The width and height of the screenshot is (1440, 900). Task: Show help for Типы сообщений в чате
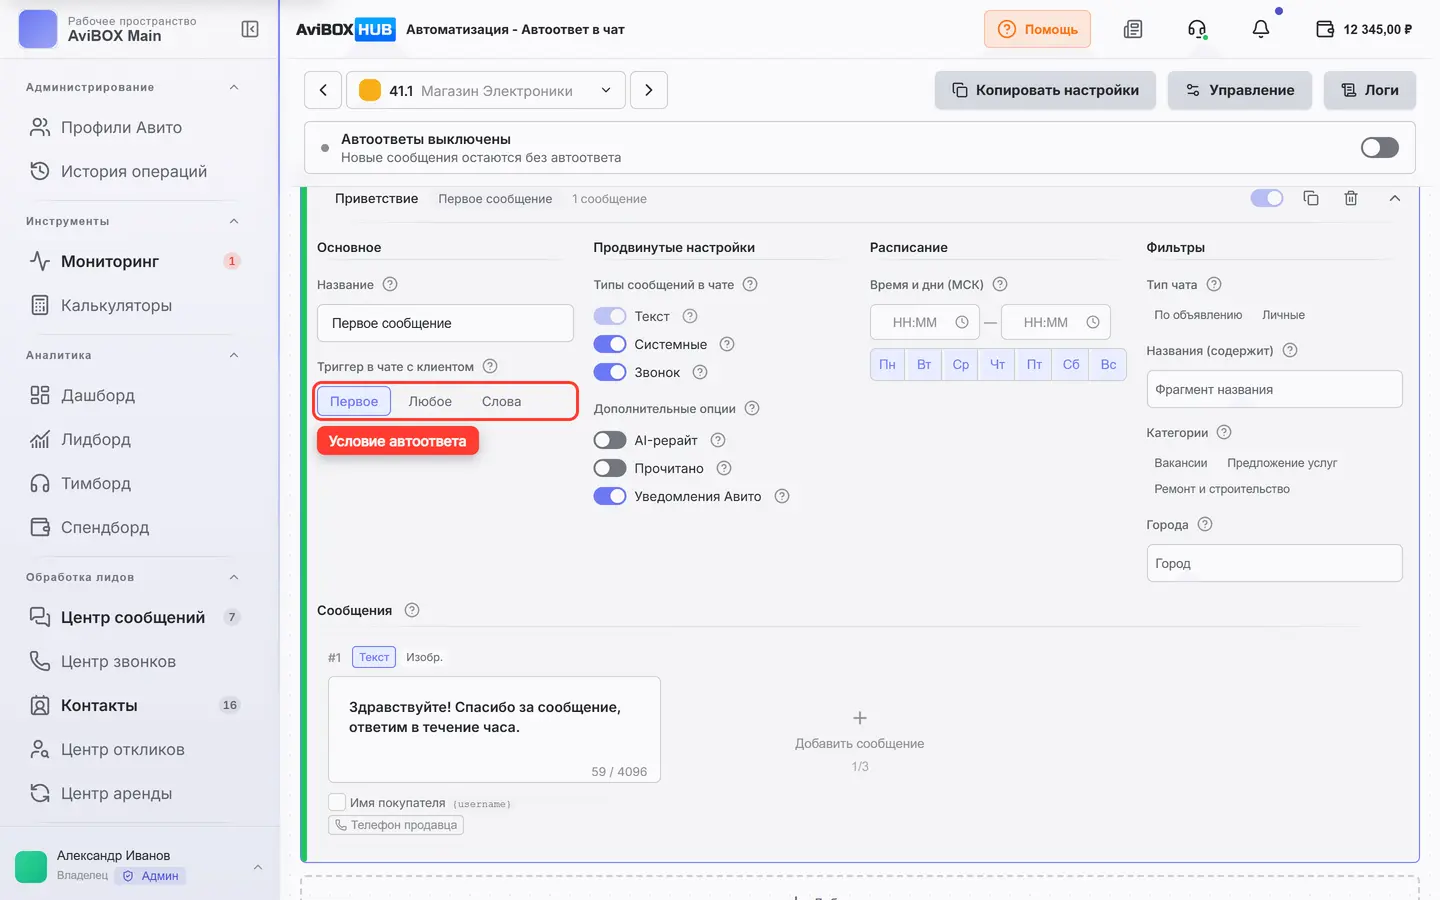pos(750,284)
